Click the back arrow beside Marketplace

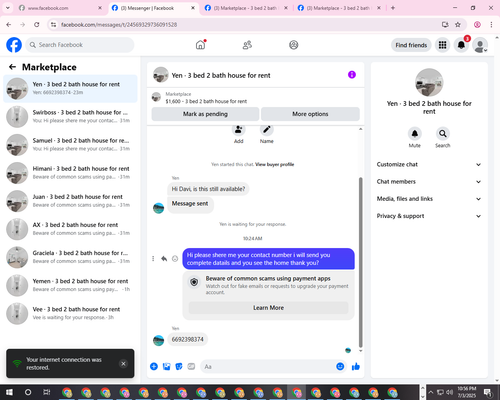point(12,67)
